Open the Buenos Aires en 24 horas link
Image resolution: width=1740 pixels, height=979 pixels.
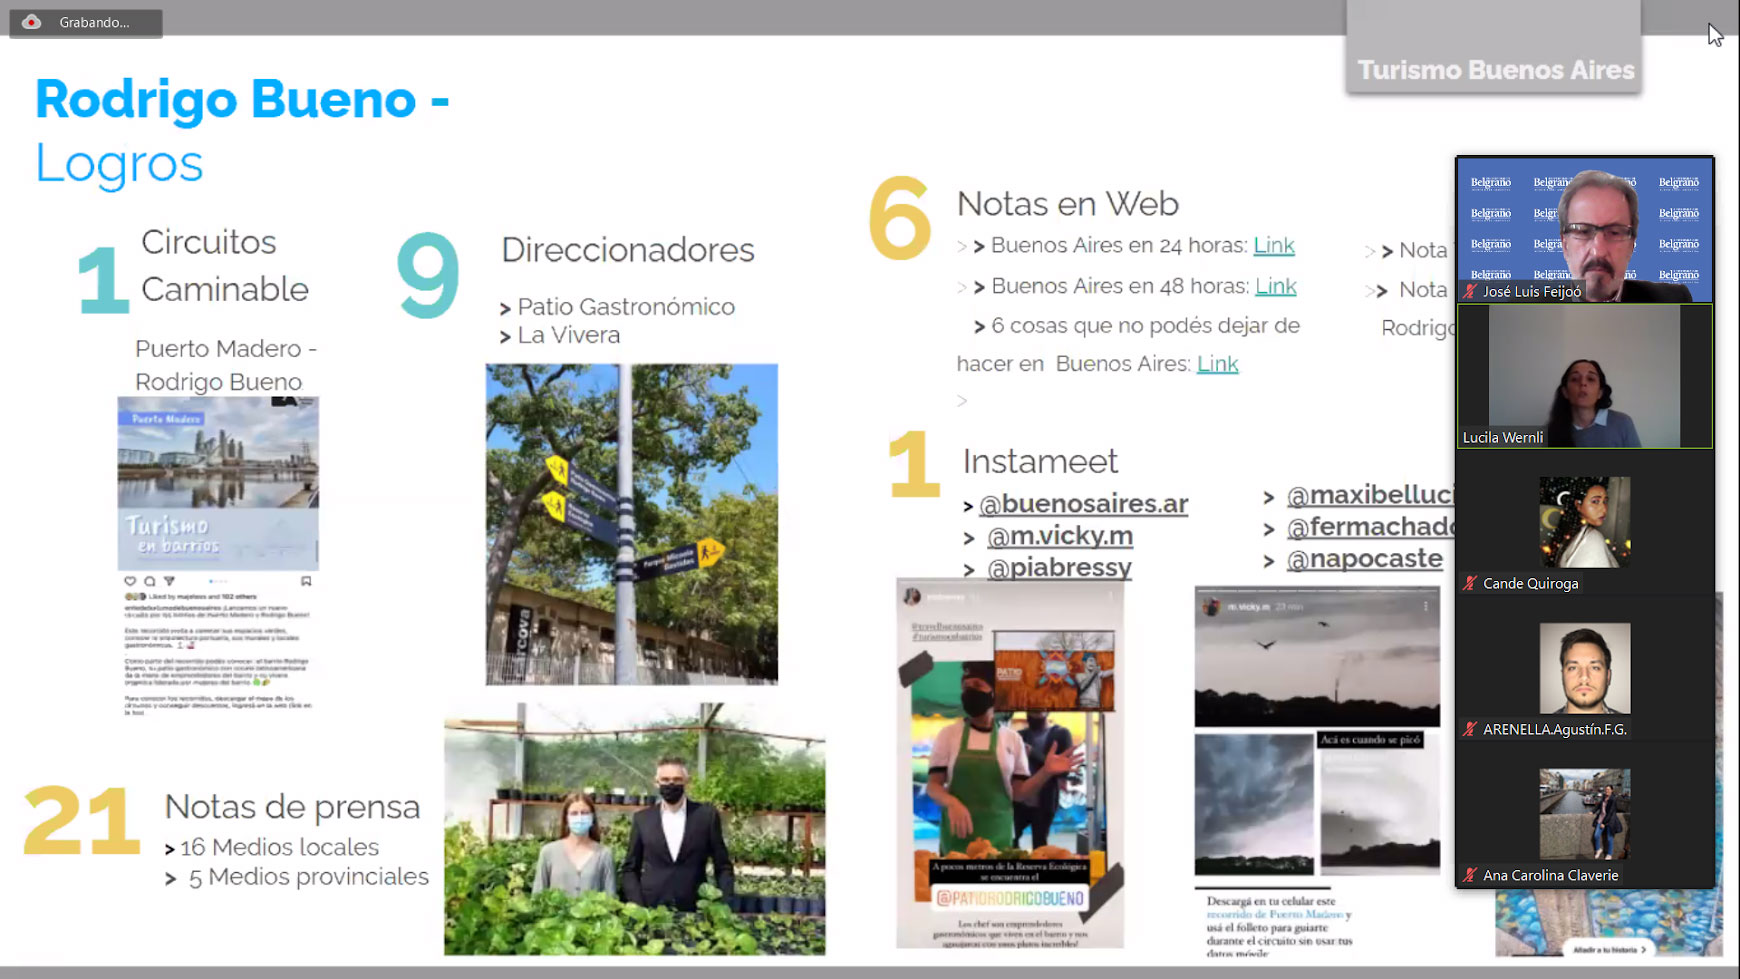pos(1273,246)
